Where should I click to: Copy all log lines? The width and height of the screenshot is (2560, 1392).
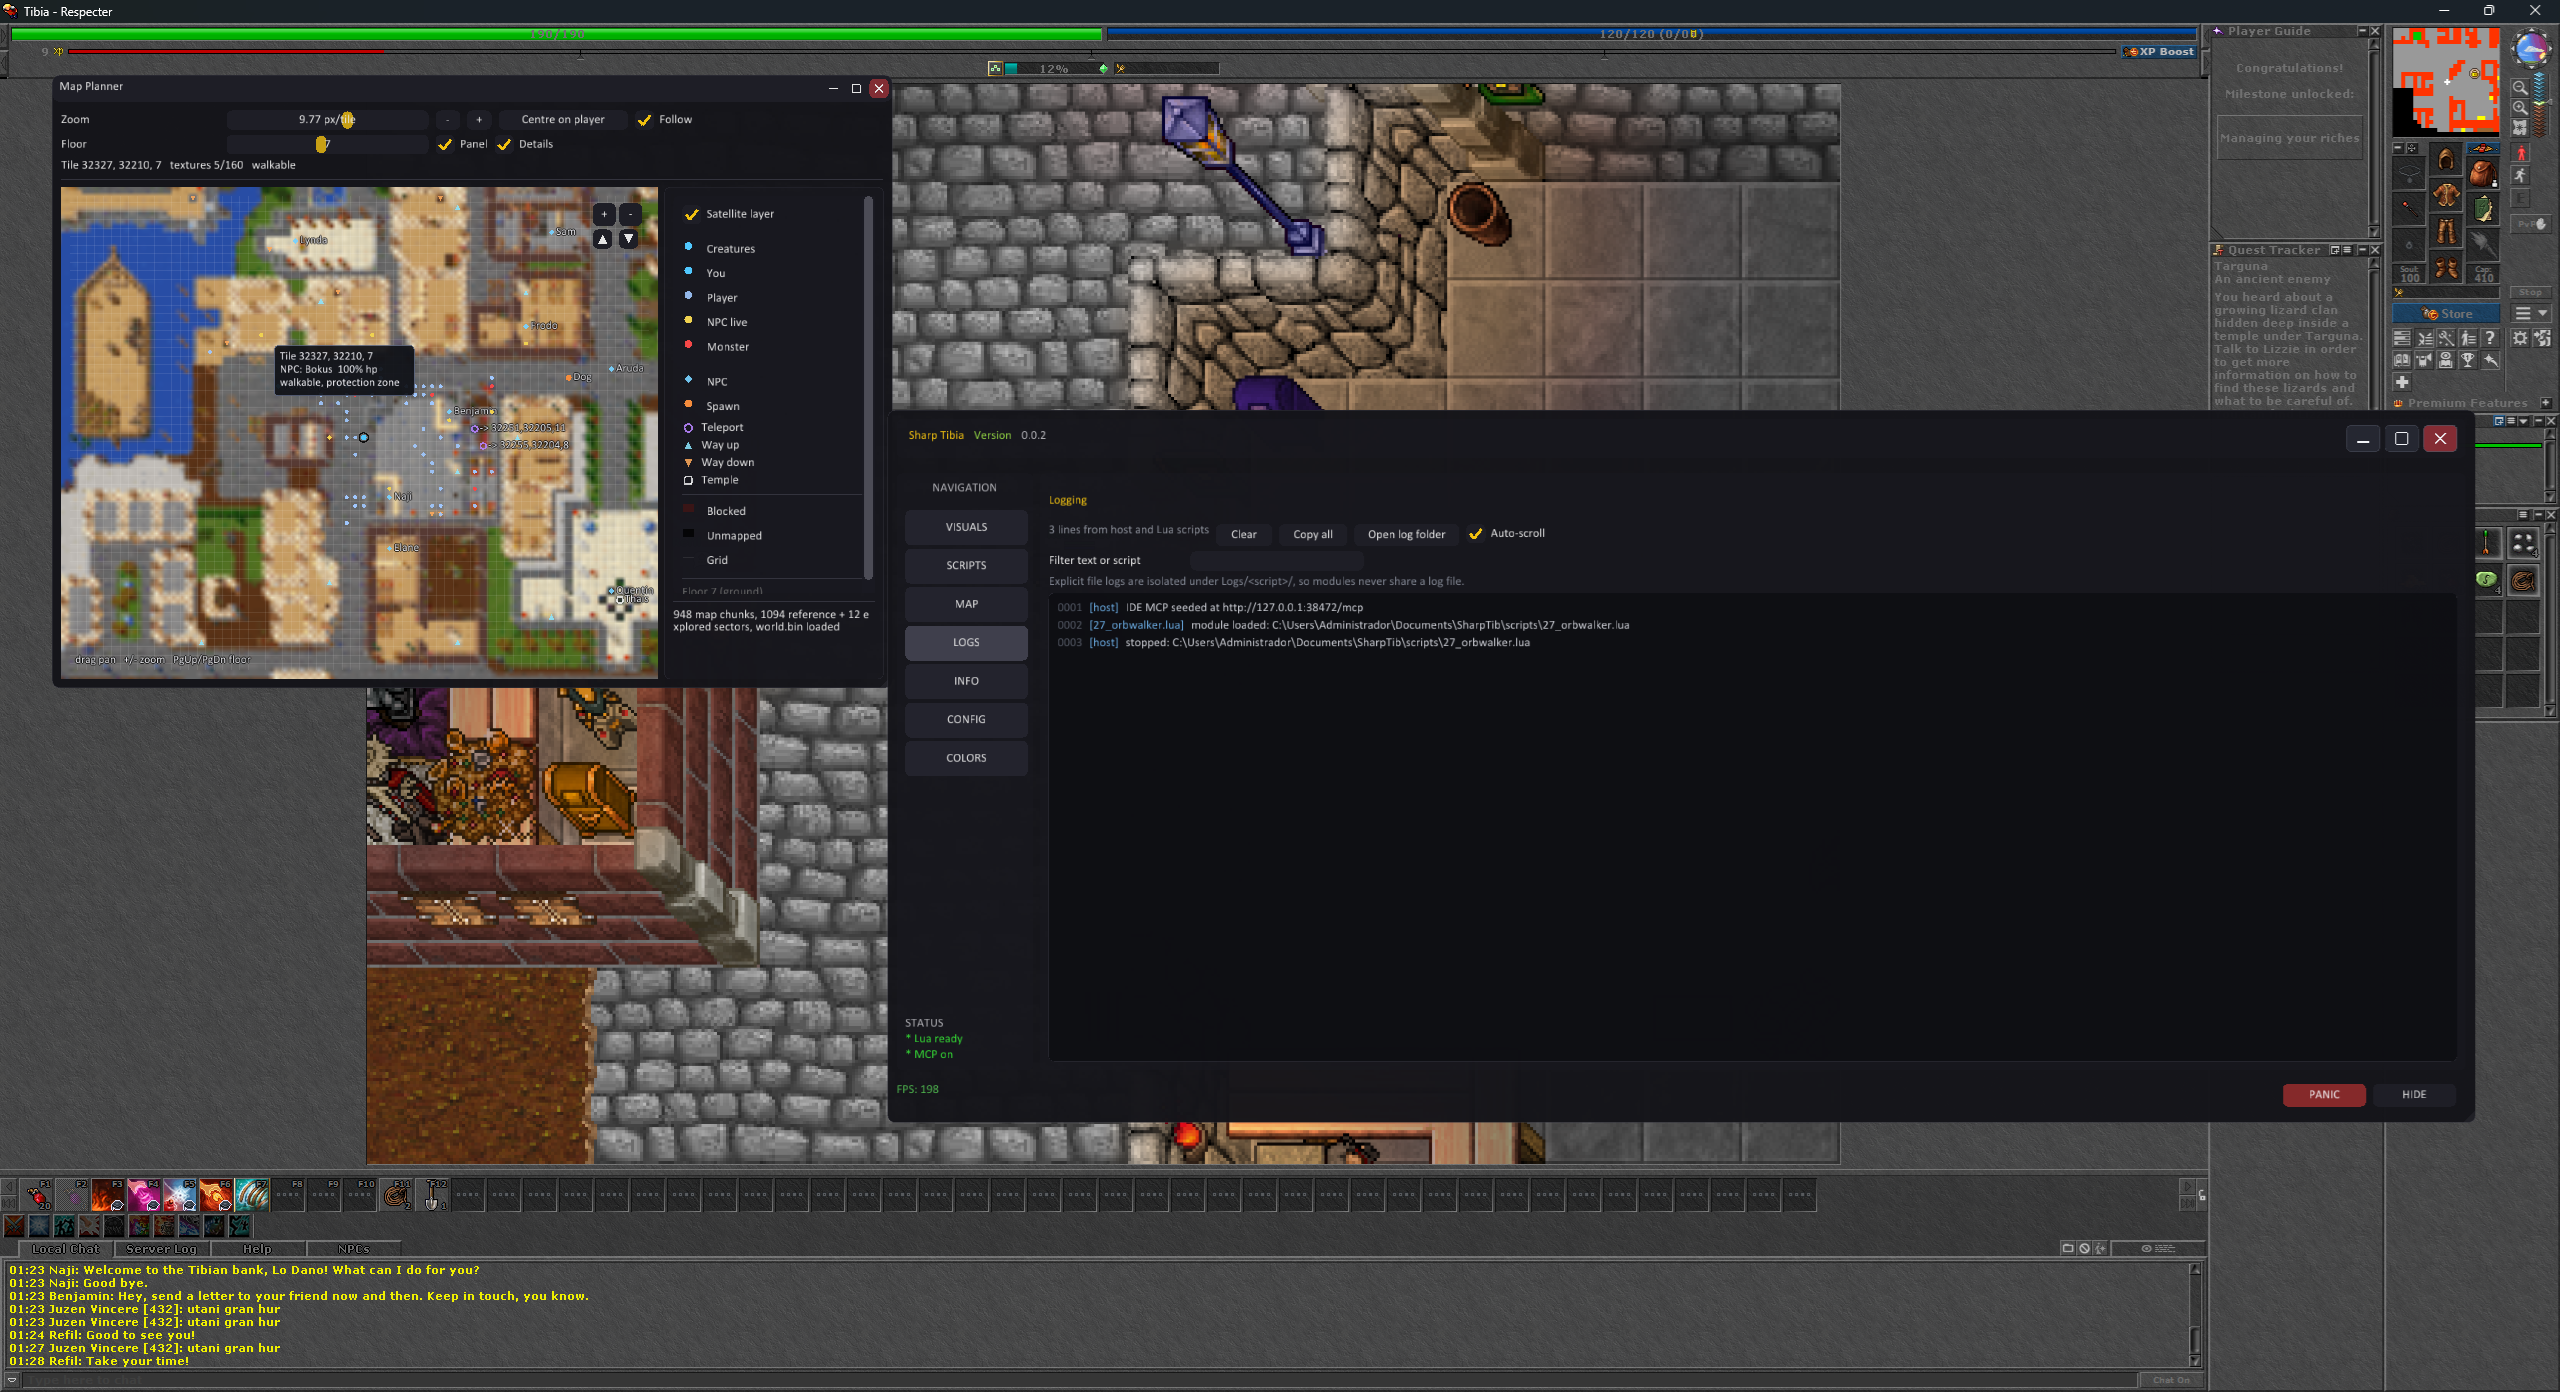point(1313,534)
